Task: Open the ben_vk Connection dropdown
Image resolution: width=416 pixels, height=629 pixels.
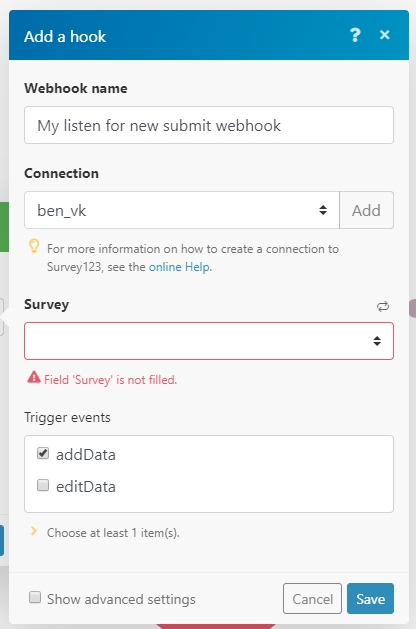Action: coord(182,210)
